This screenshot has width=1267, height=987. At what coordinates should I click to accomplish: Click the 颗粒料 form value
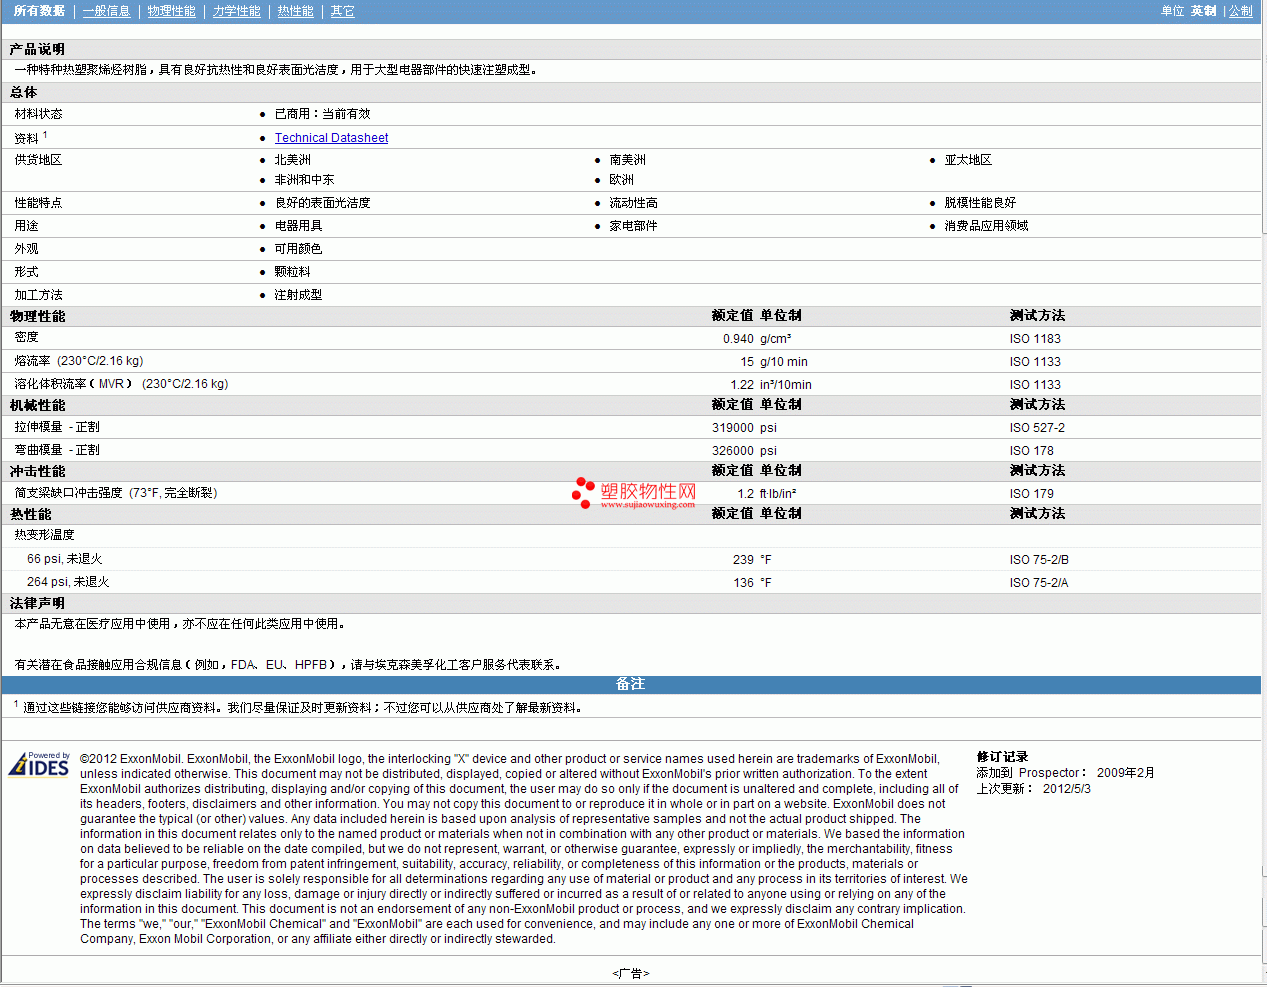[292, 272]
